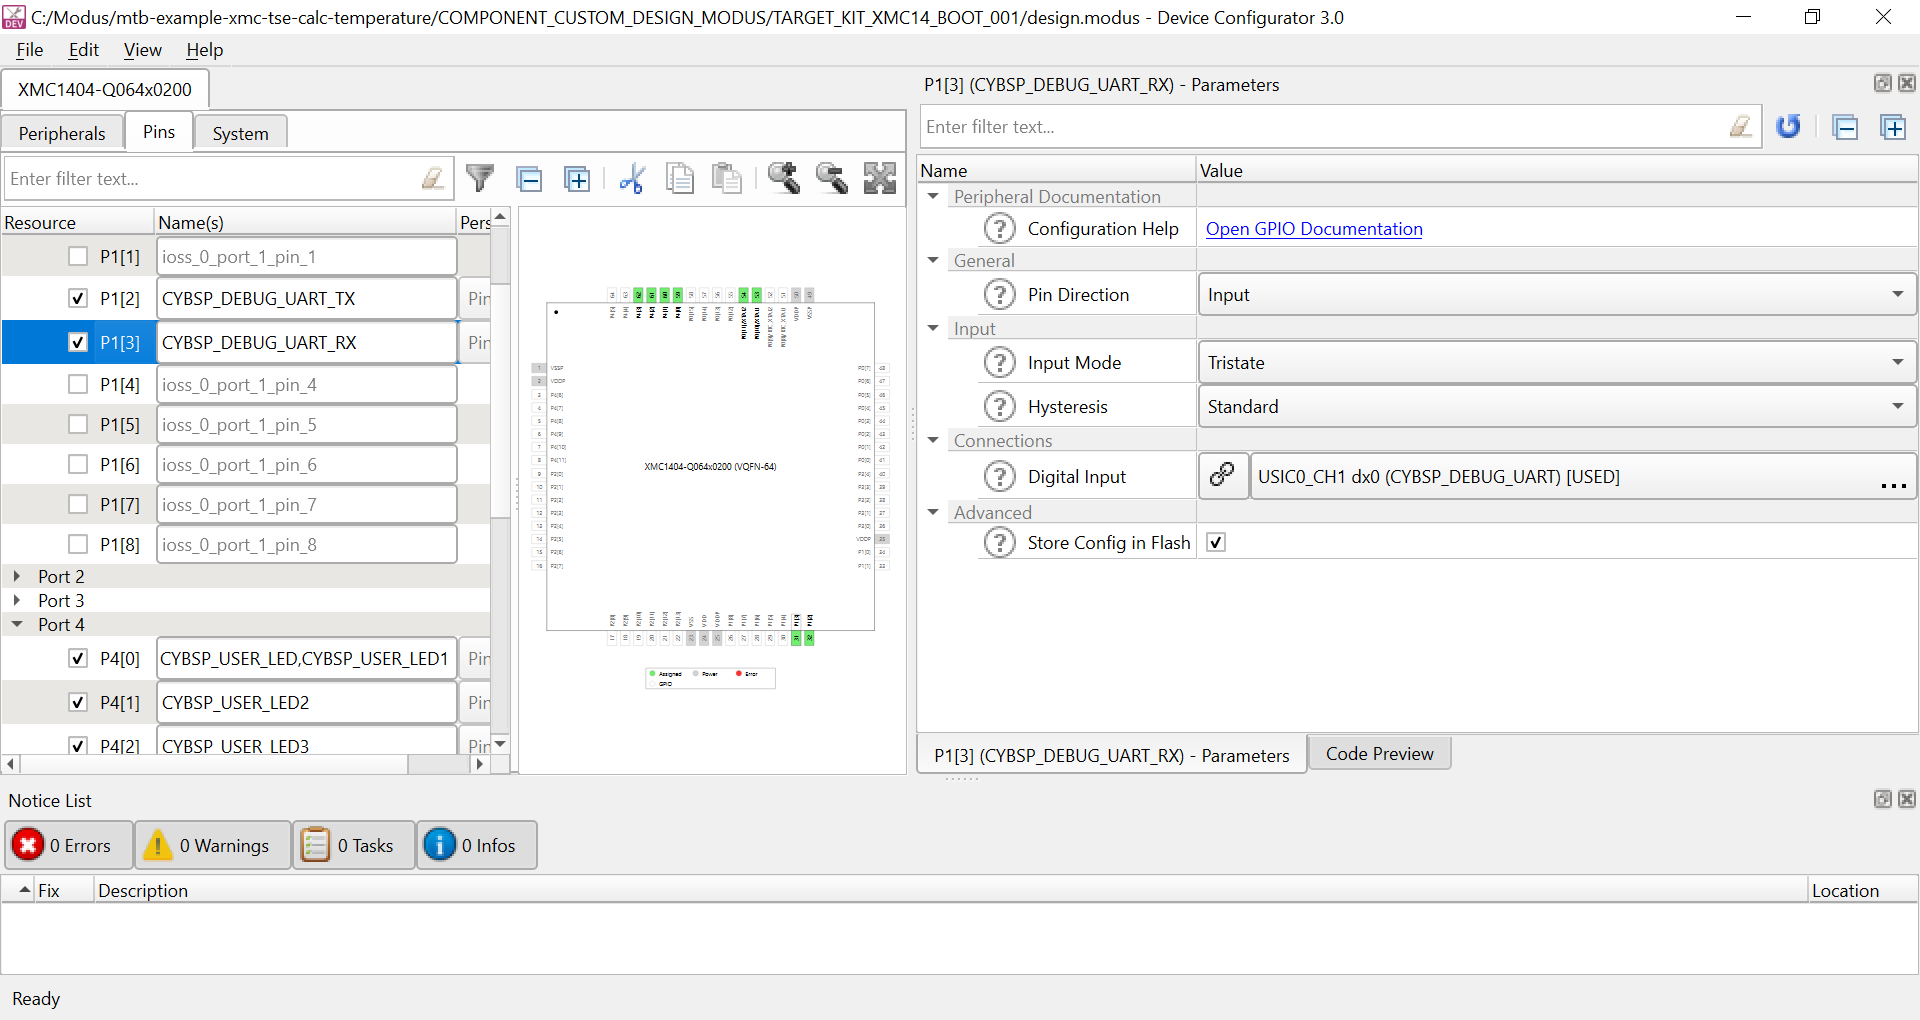Collapse the Peripheral Documentation group
This screenshot has width=1920, height=1020.
pyautogui.click(x=933, y=197)
